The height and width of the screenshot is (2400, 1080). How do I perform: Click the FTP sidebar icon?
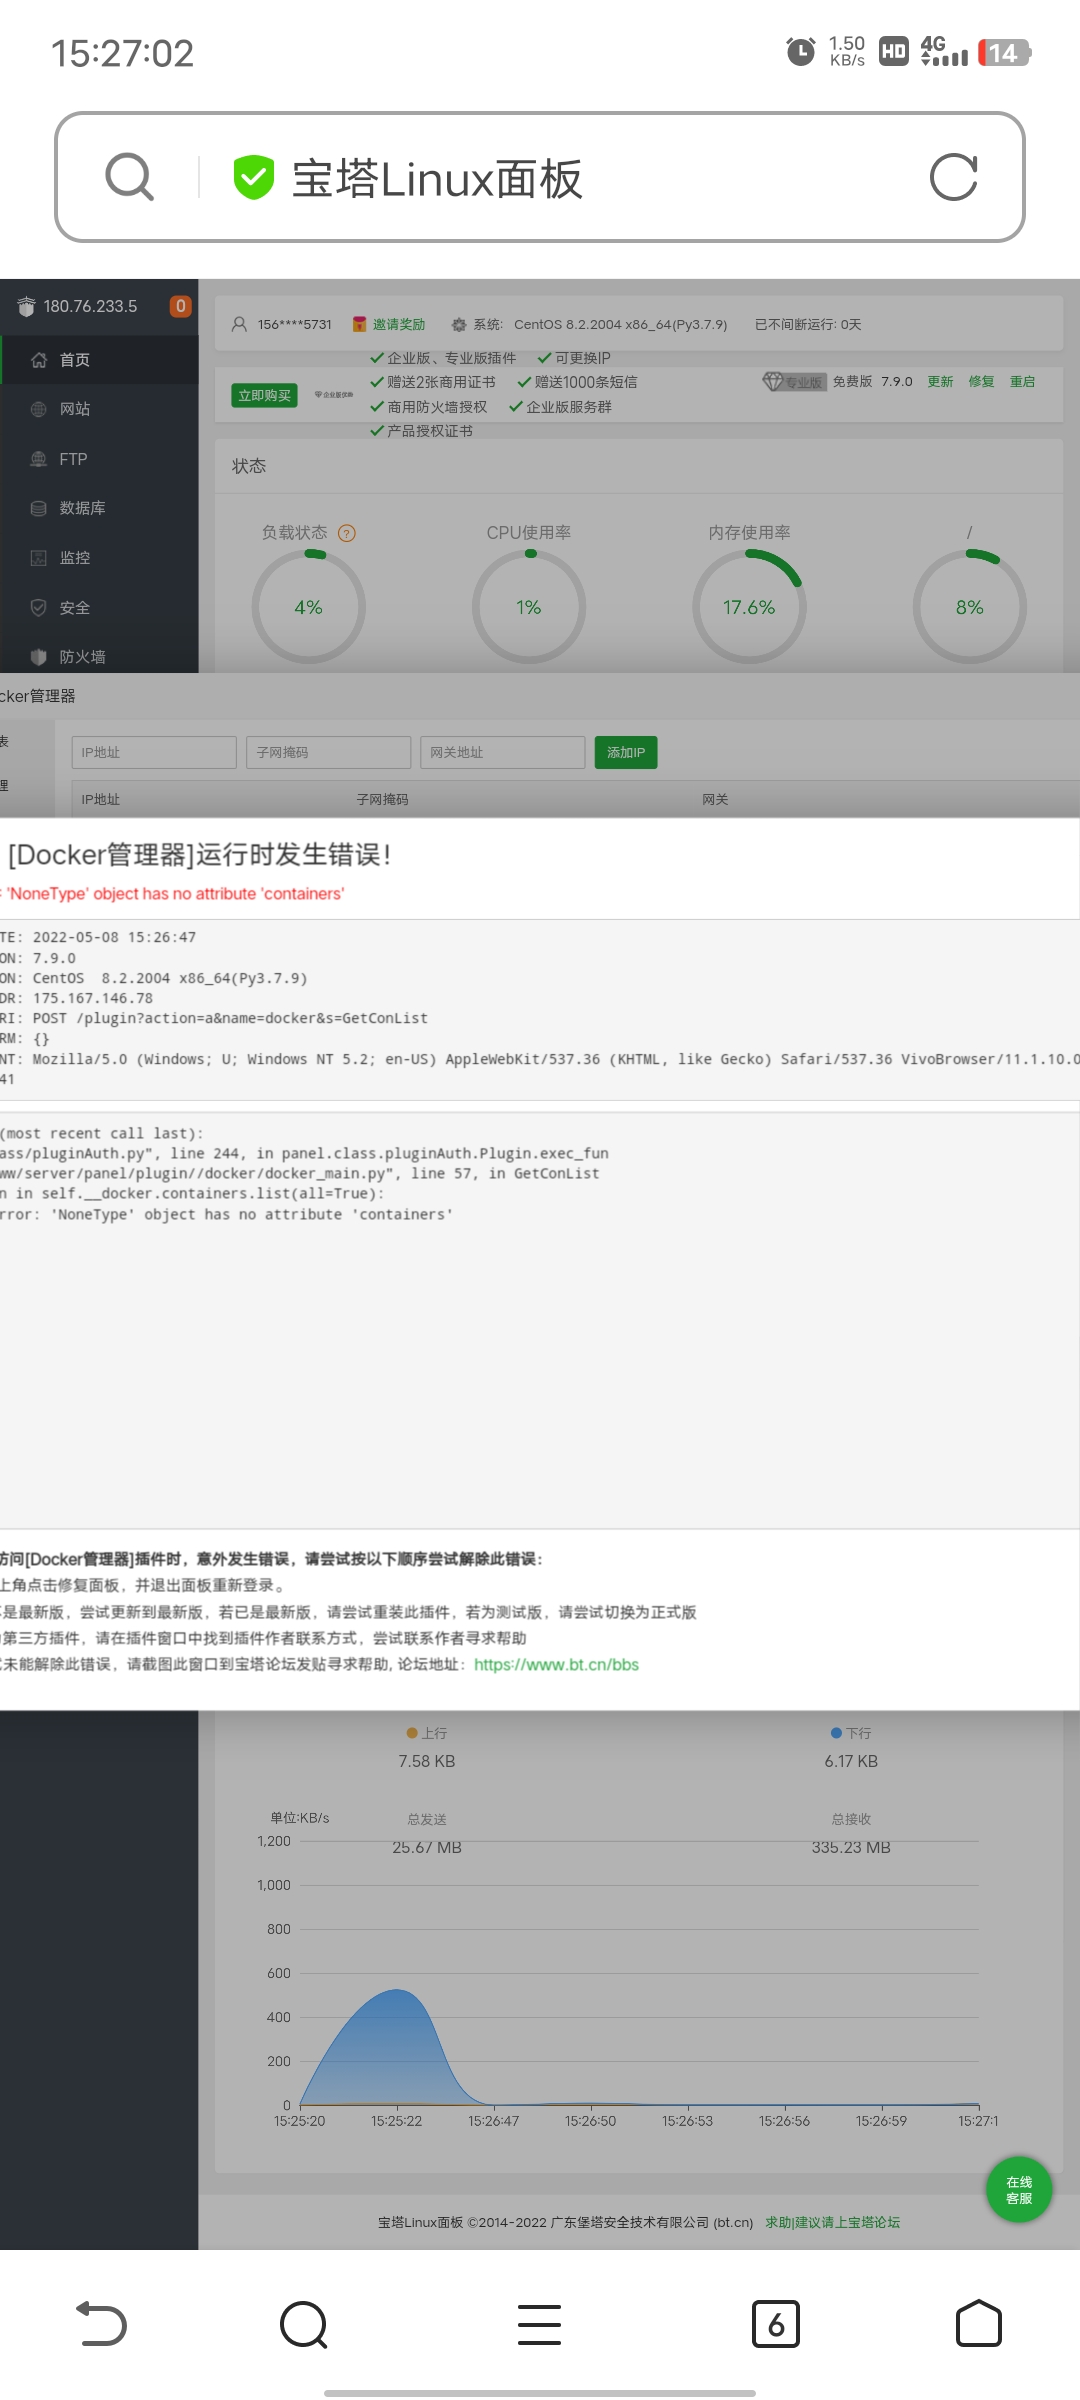pyautogui.click(x=39, y=459)
